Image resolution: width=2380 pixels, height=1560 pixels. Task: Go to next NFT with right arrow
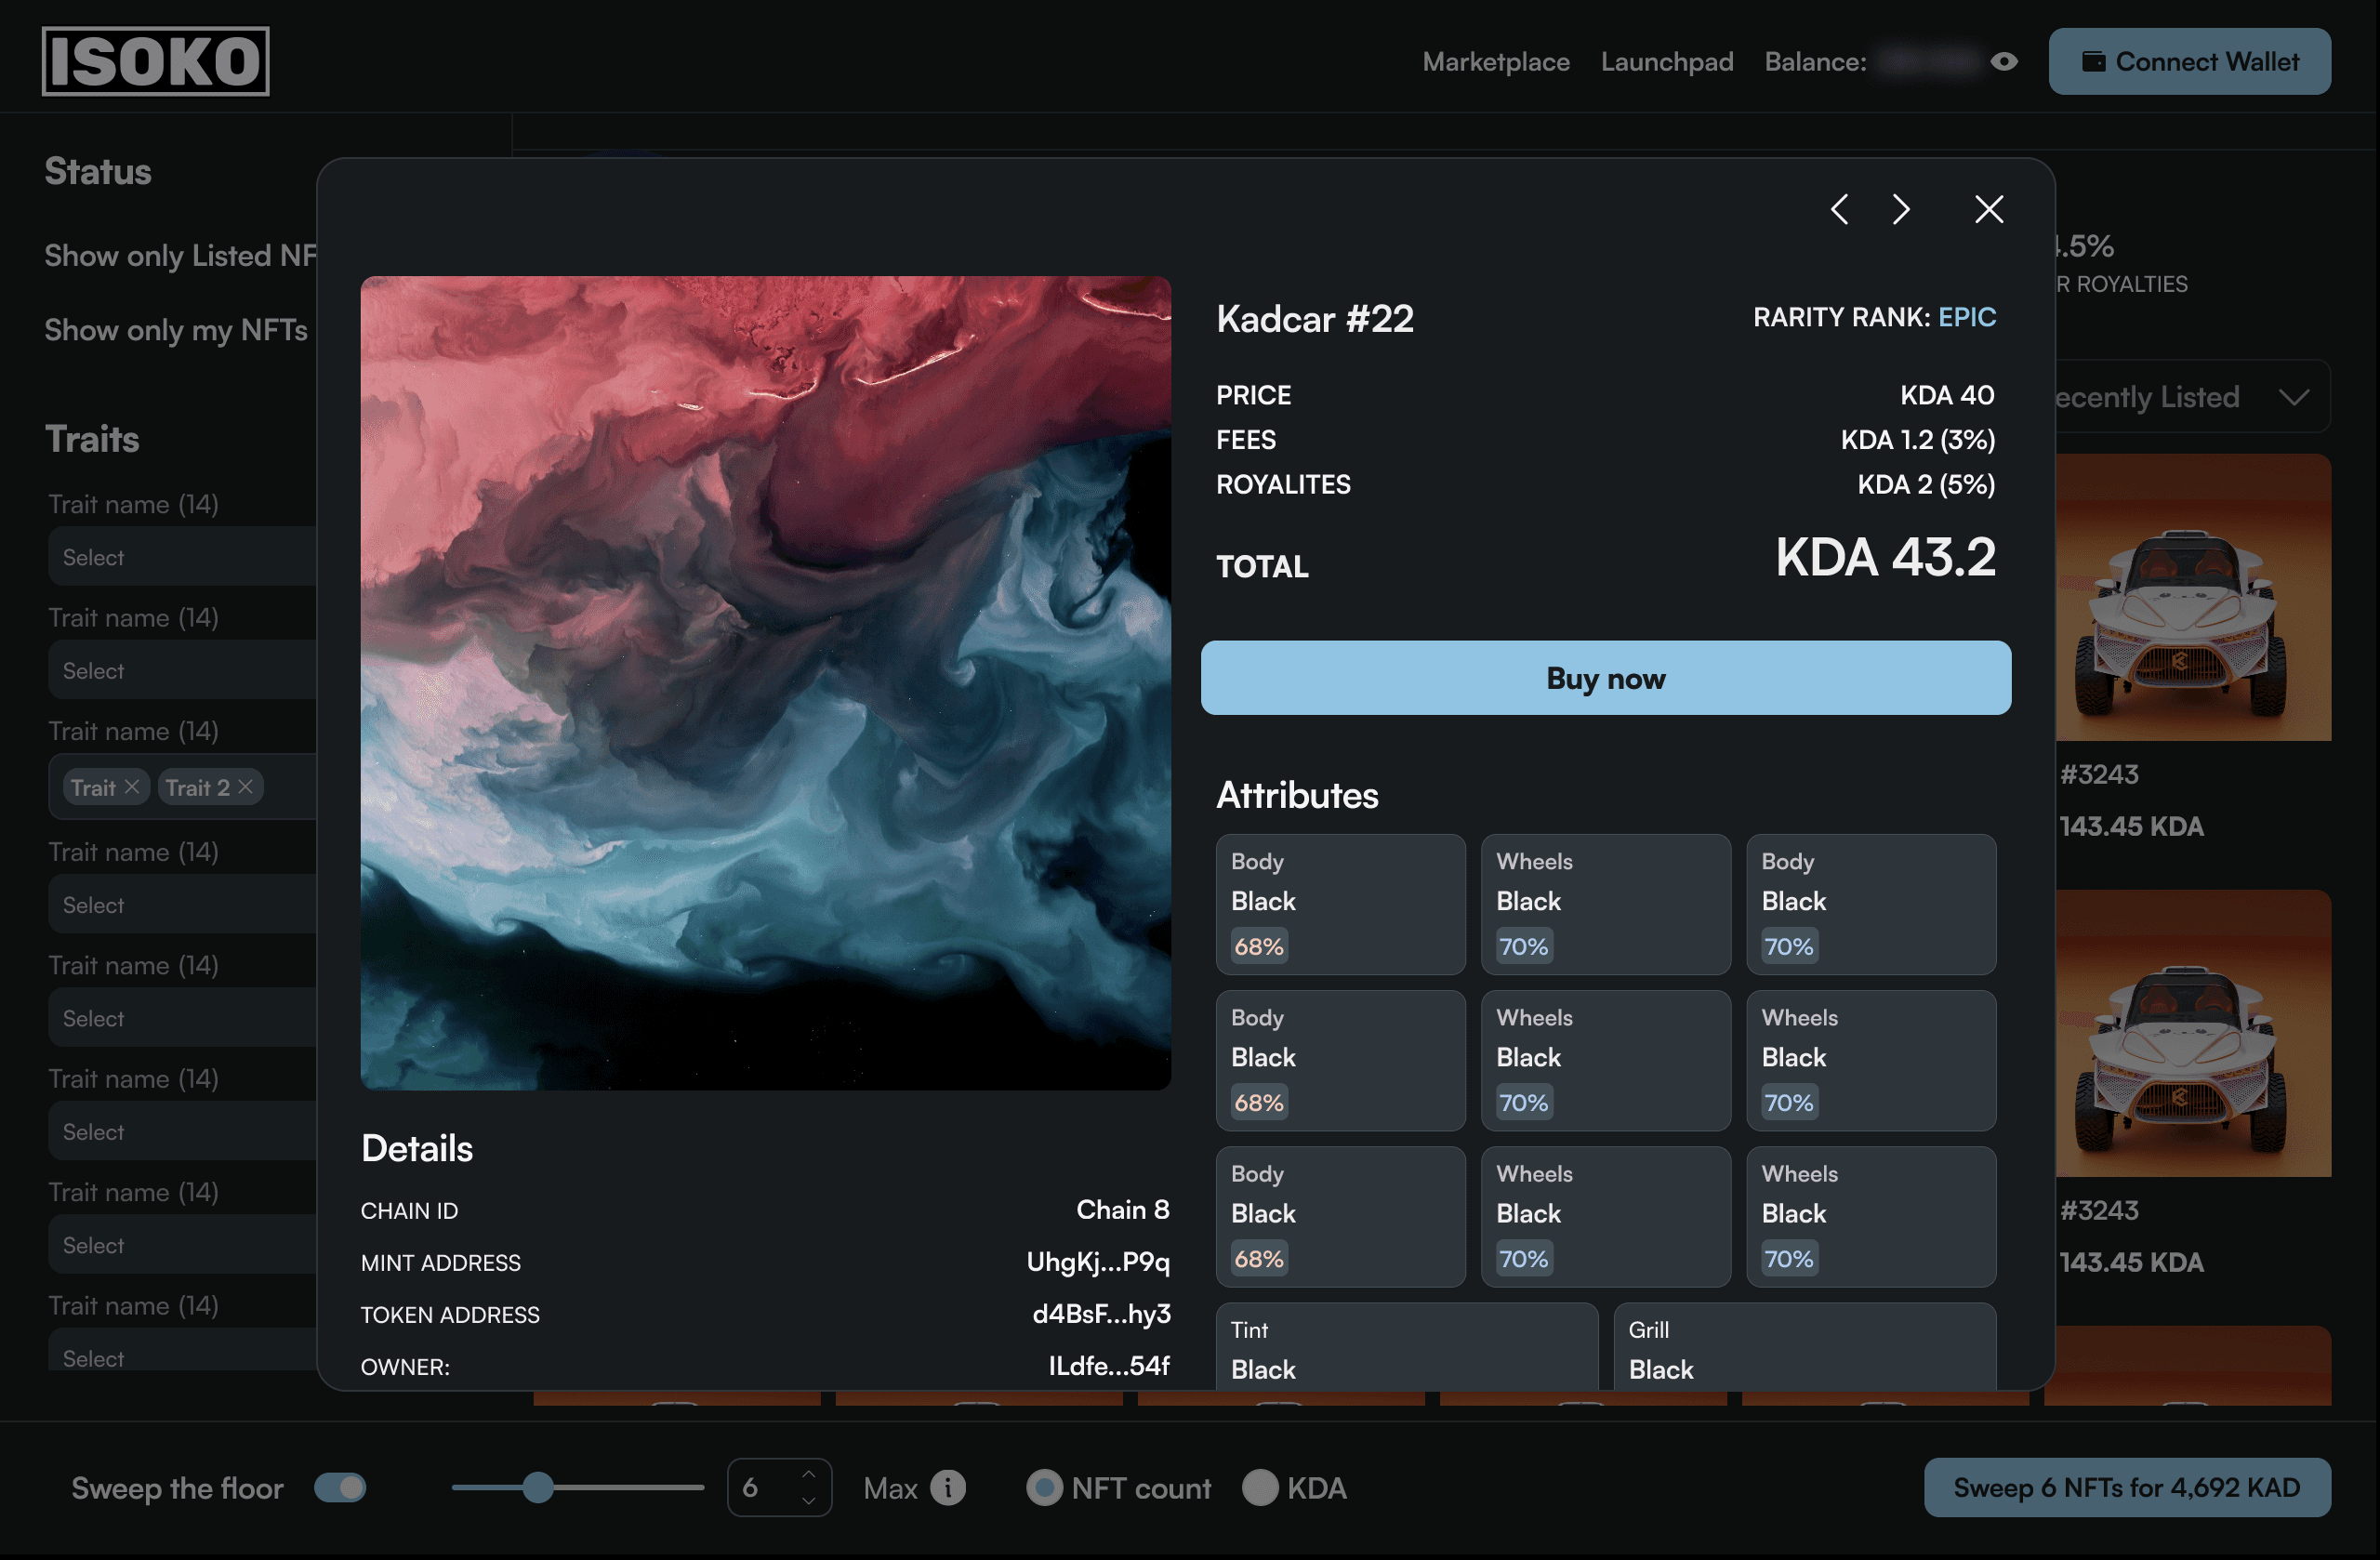tap(1901, 209)
